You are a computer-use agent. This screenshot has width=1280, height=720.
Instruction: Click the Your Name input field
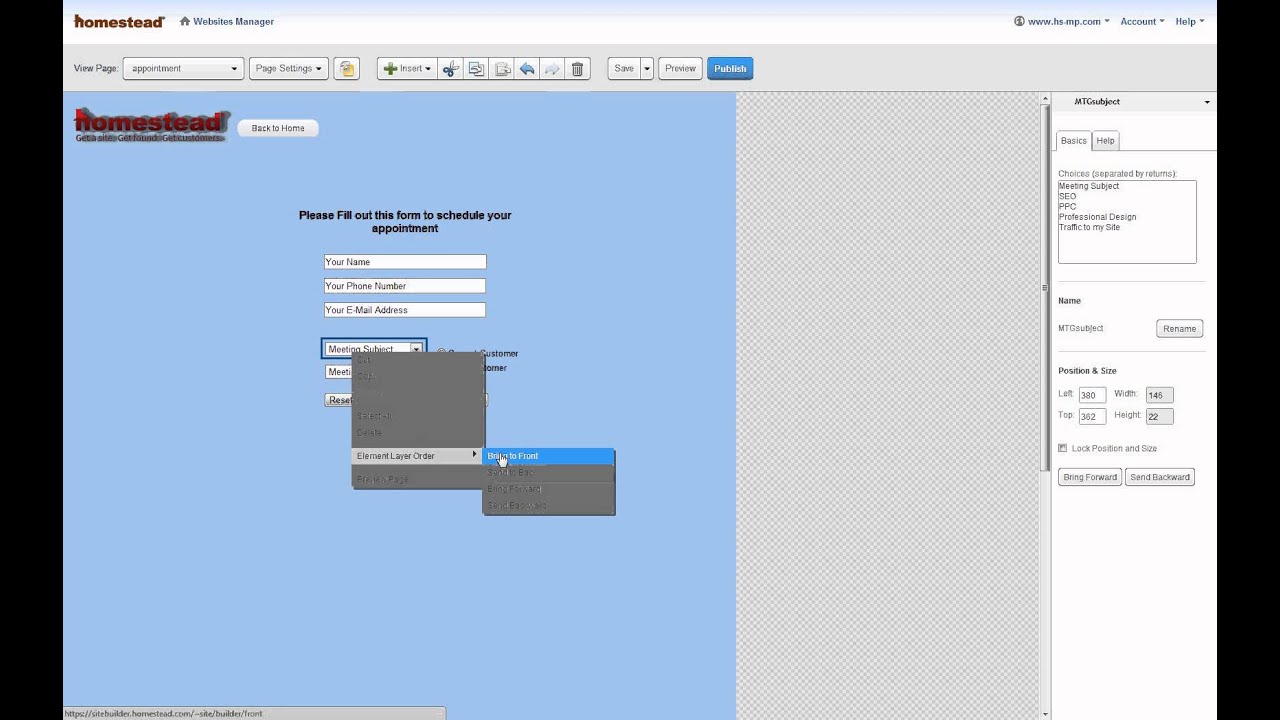click(405, 262)
